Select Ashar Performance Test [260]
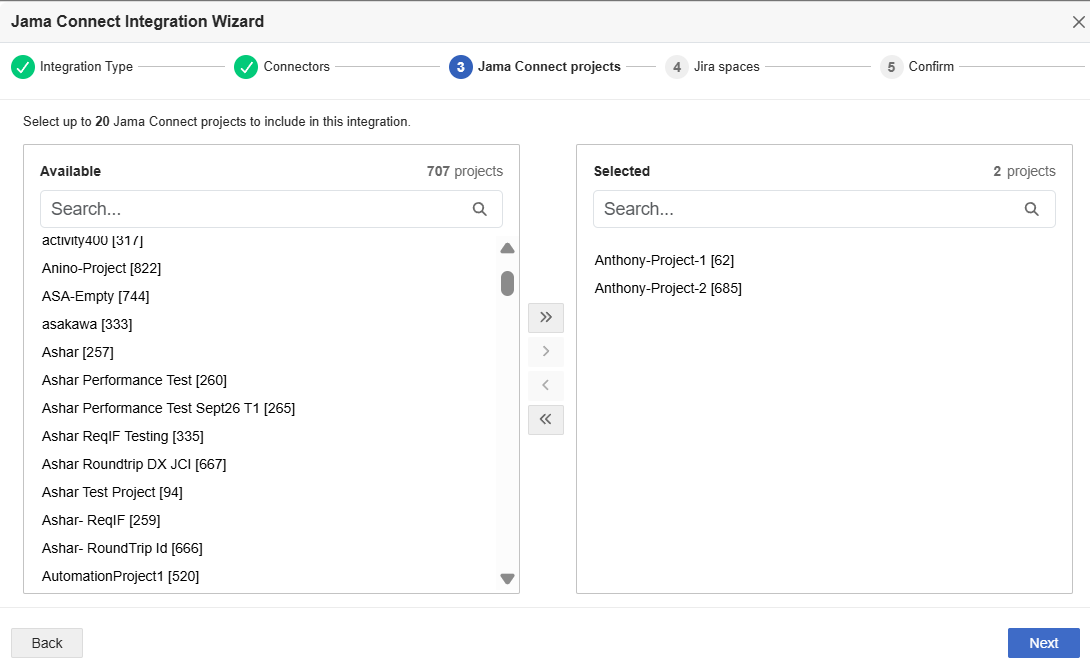The height and width of the screenshot is (661, 1090). pos(134,380)
